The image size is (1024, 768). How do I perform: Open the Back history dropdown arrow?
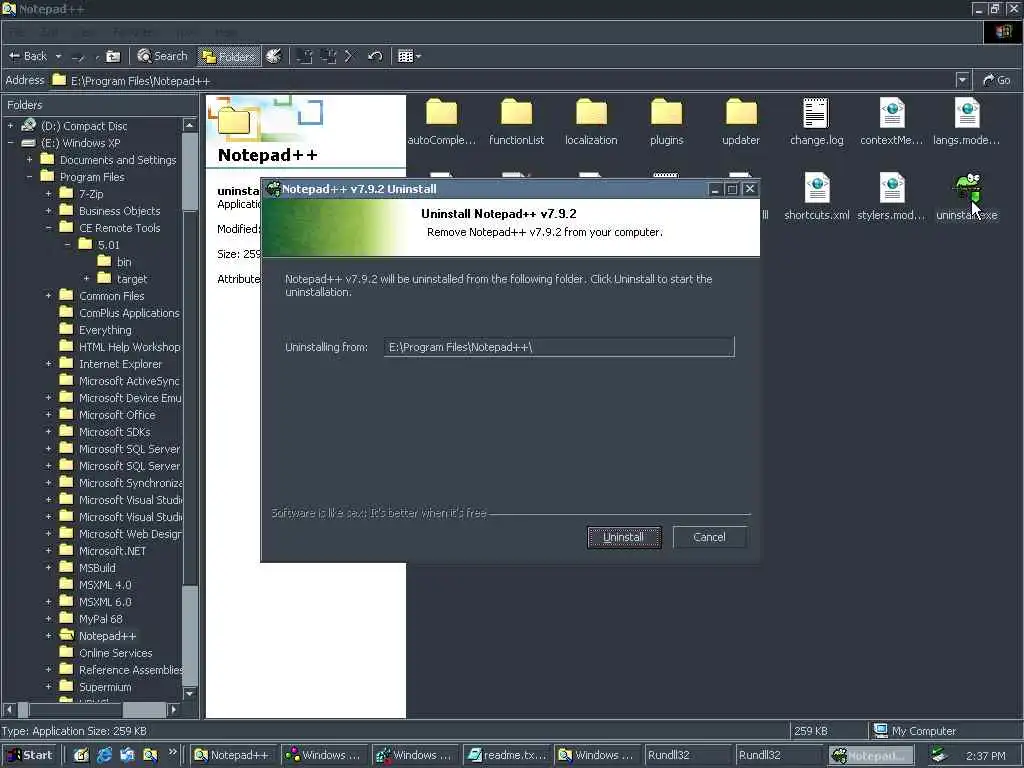[x=58, y=56]
